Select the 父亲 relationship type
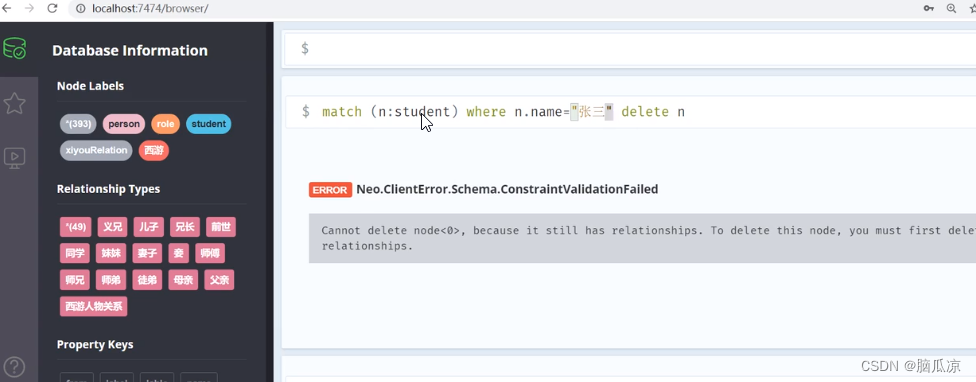Image resolution: width=976 pixels, height=382 pixels. click(x=219, y=280)
